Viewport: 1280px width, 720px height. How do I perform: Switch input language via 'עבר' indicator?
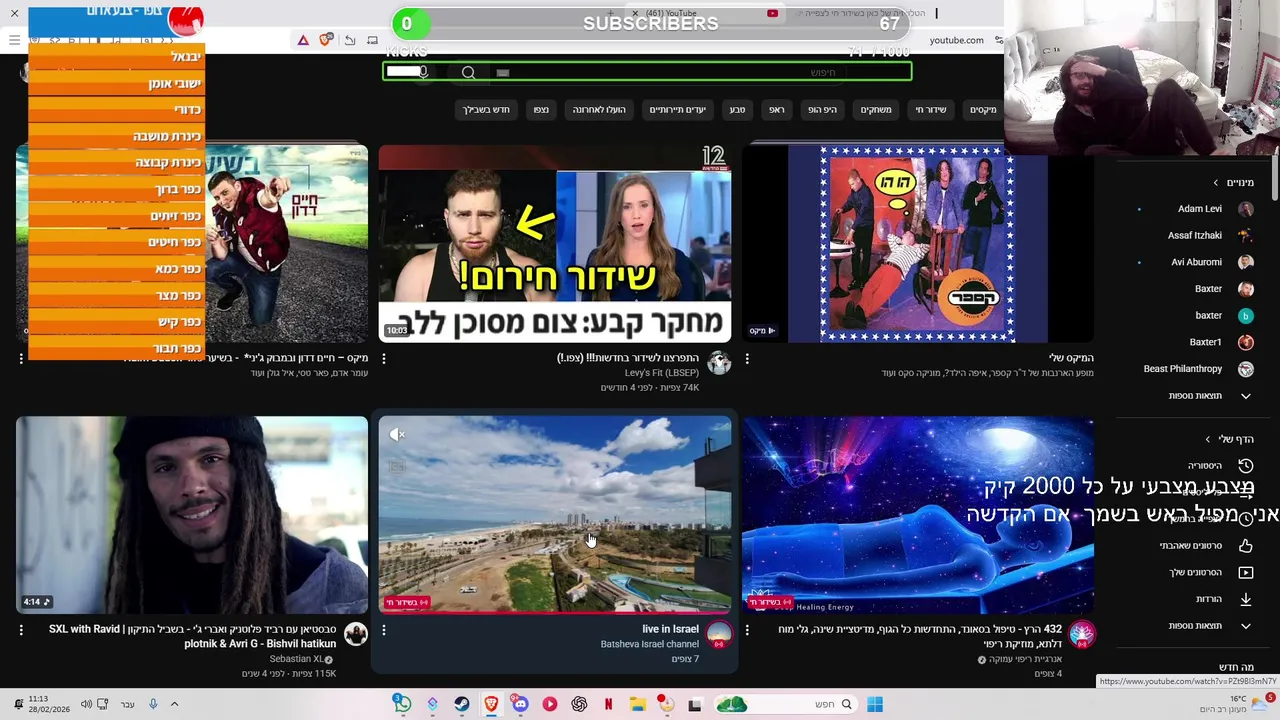(x=127, y=704)
